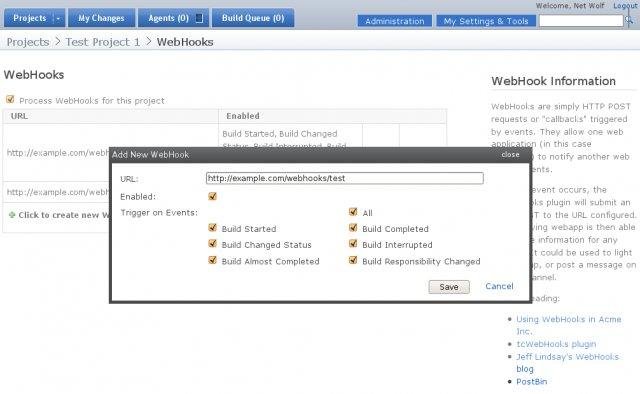Open Jeff Lindsay's WebHooks blog link
This screenshot has width=640, height=394.
567,363
